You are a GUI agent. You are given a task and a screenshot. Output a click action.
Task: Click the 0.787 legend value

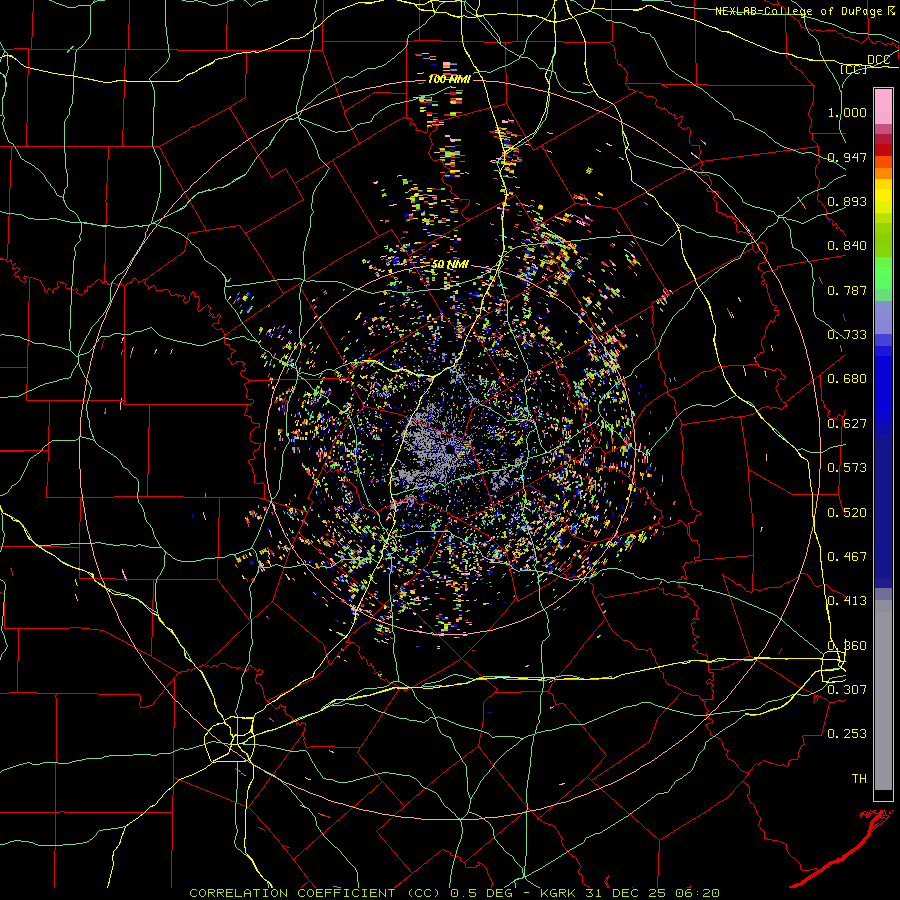[847, 290]
